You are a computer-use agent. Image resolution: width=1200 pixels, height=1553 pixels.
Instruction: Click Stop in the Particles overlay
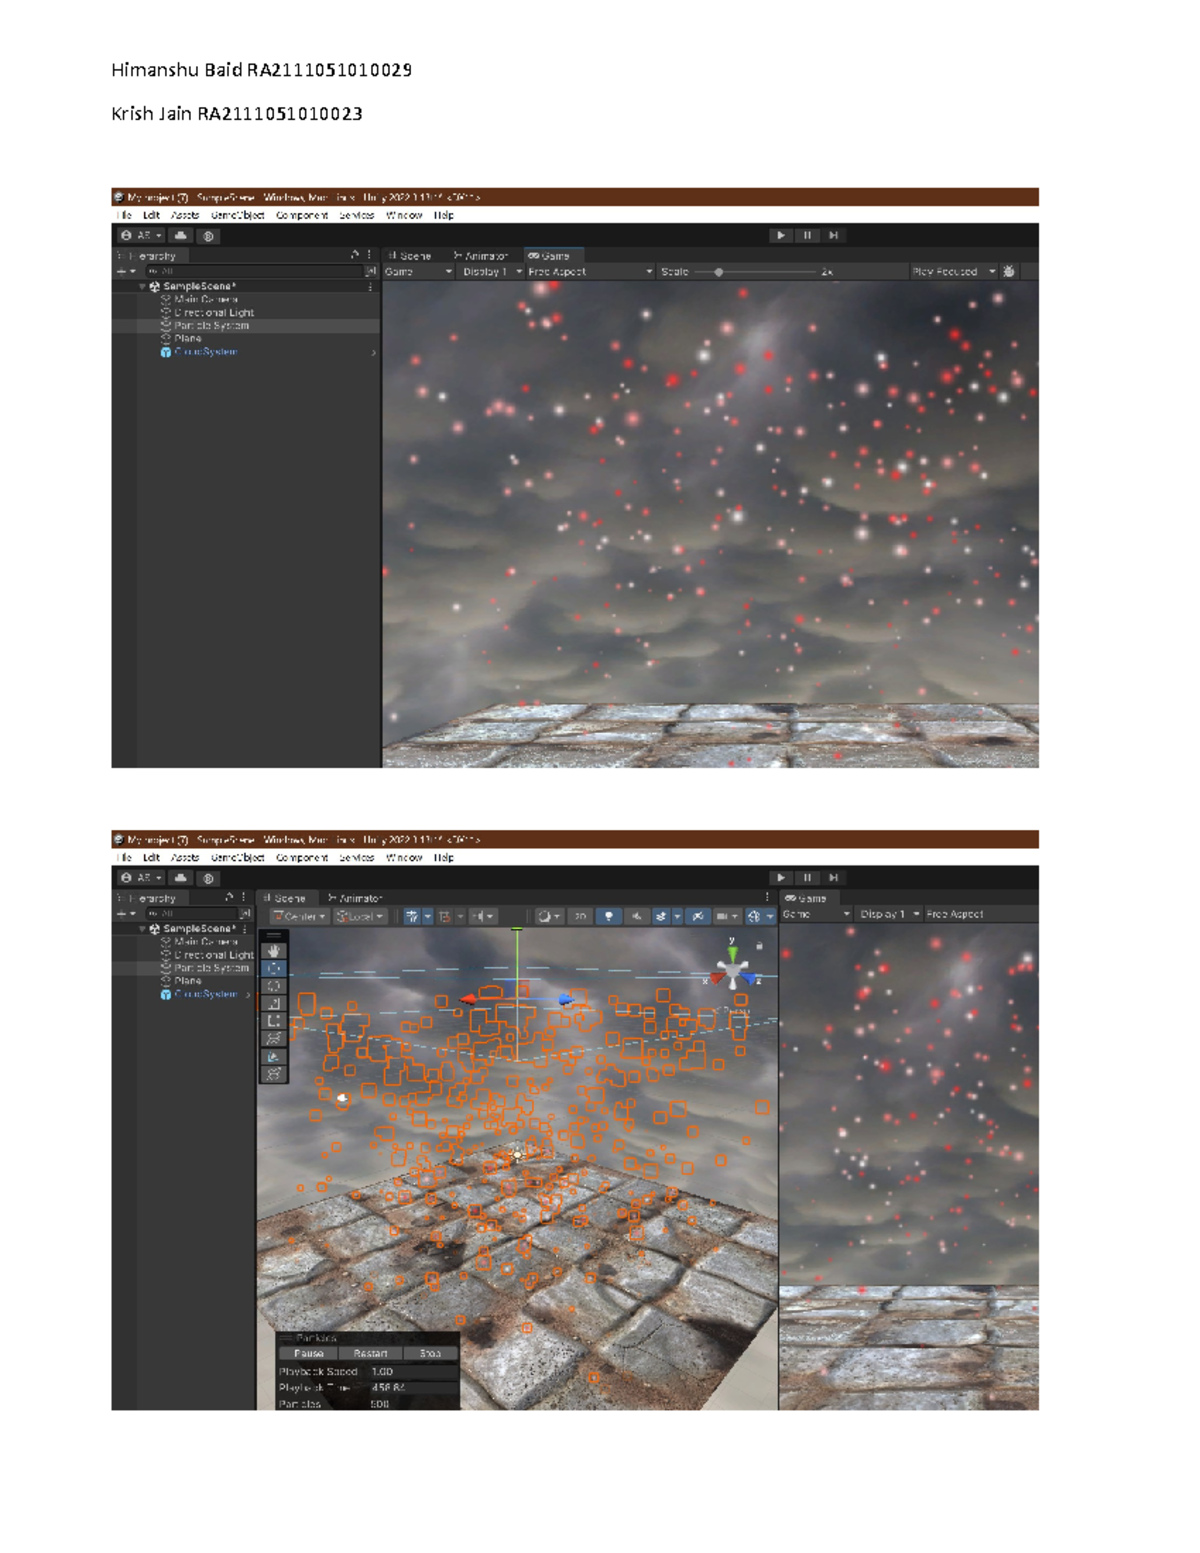tap(430, 1353)
